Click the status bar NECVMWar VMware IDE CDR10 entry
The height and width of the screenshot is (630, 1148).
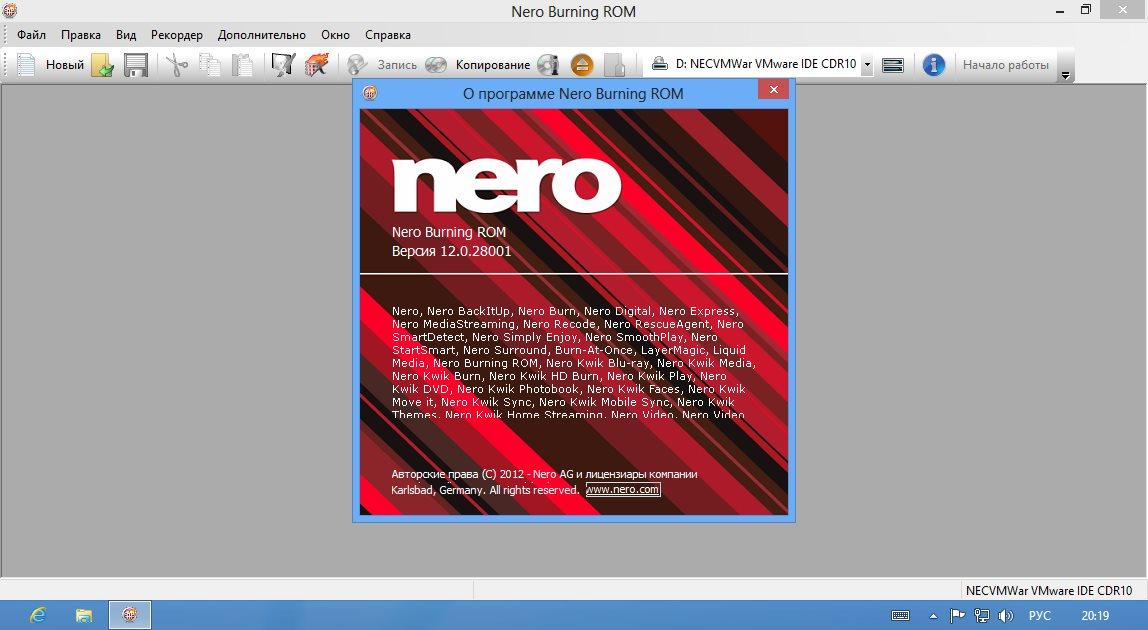point(1048,590)
